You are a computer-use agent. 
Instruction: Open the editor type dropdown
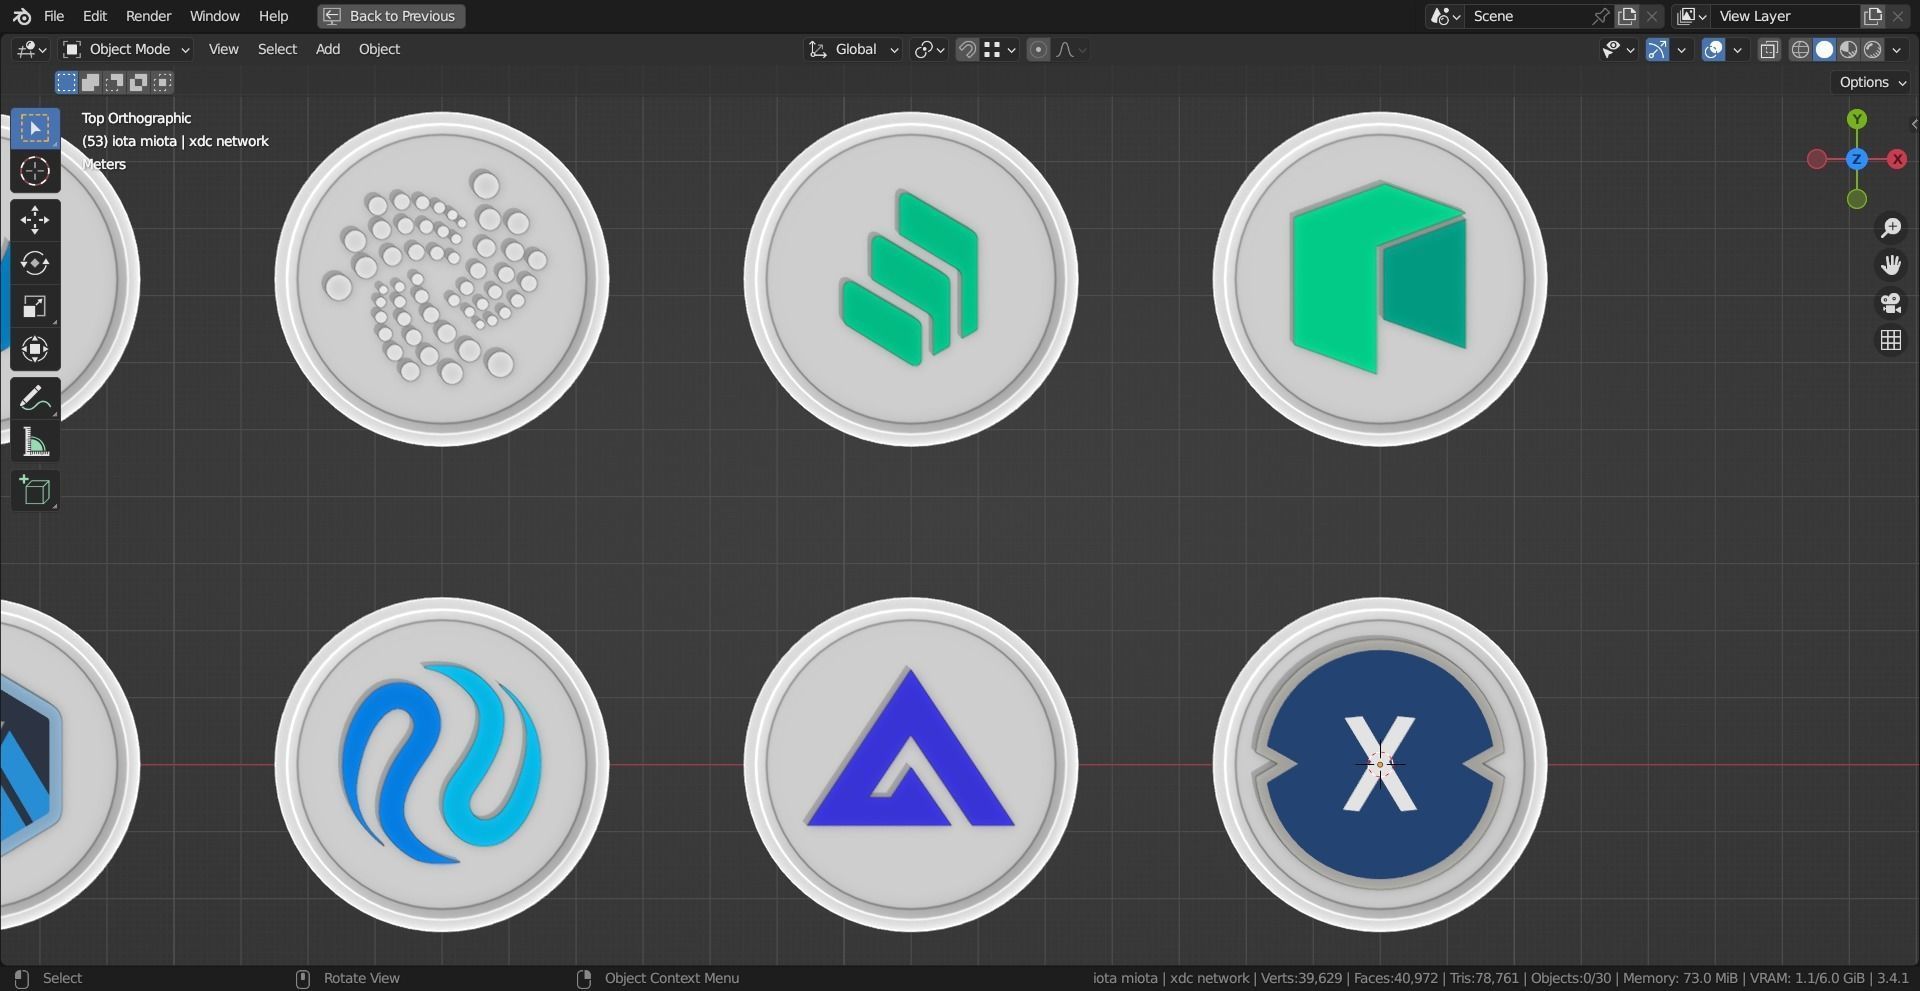[x=31, y=49]
